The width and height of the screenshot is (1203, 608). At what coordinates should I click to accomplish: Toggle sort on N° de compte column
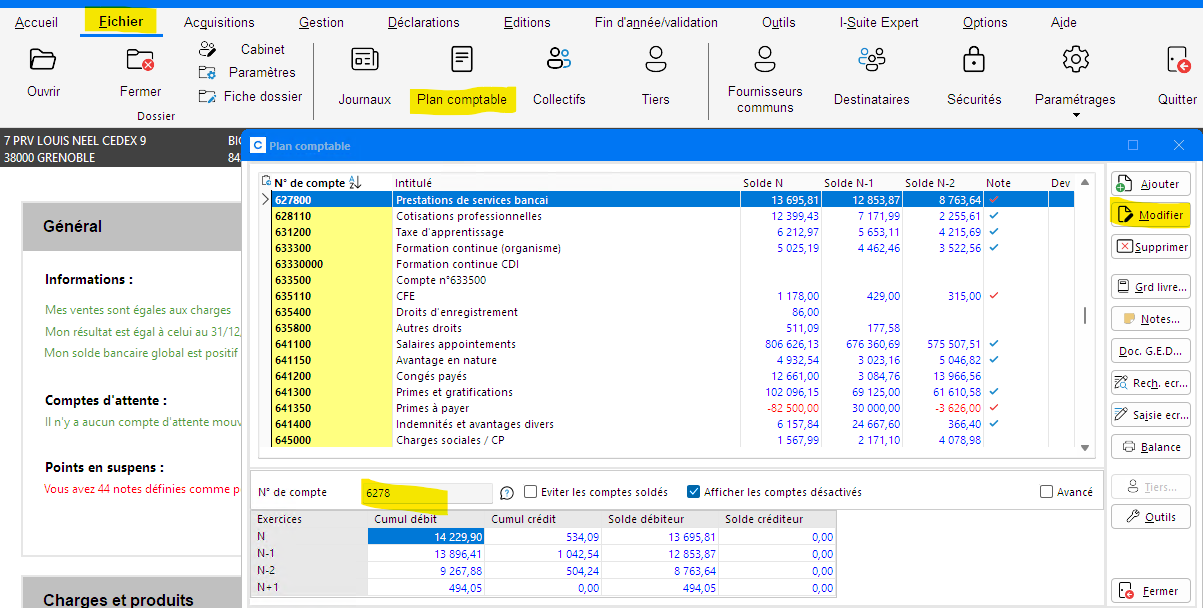click(354, 183)
